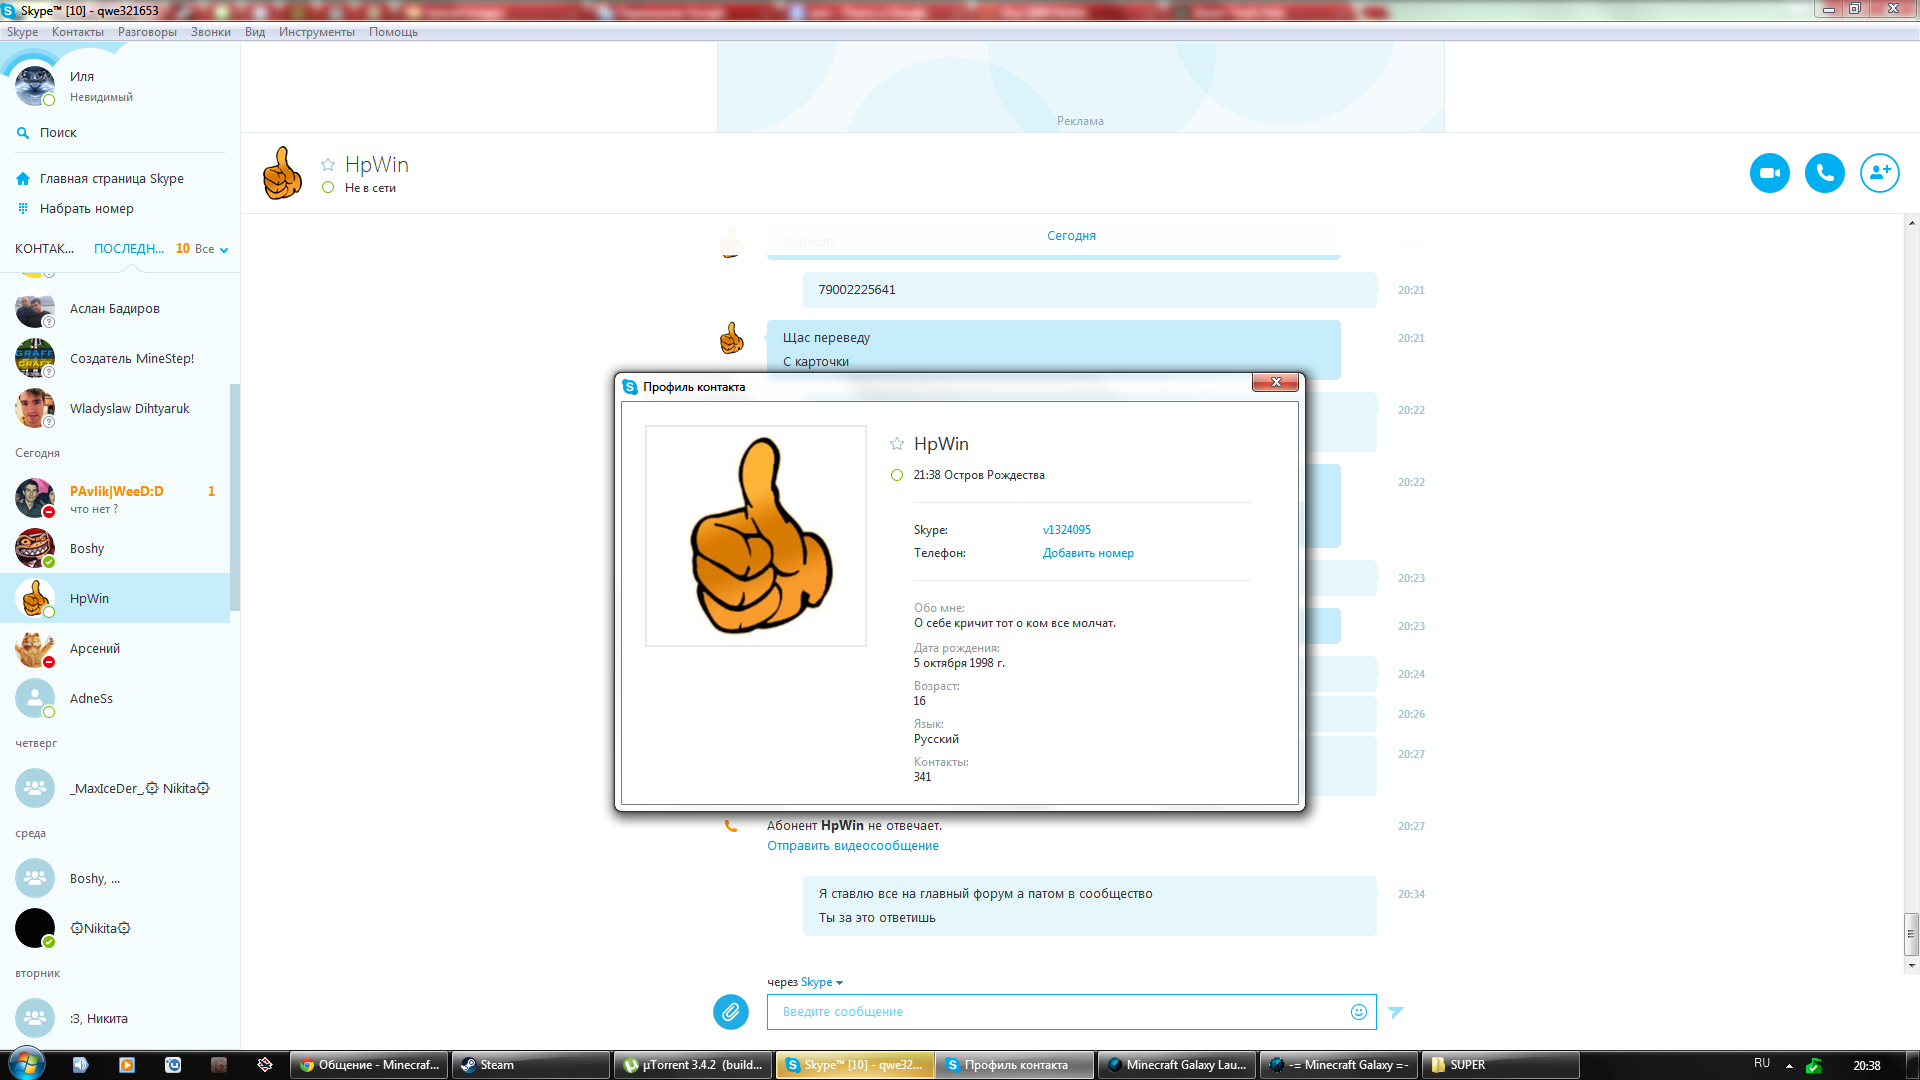1920x1080 pixels.
Task: Open the через Skype sending method dropdown
Action: (x=822, y=982)
